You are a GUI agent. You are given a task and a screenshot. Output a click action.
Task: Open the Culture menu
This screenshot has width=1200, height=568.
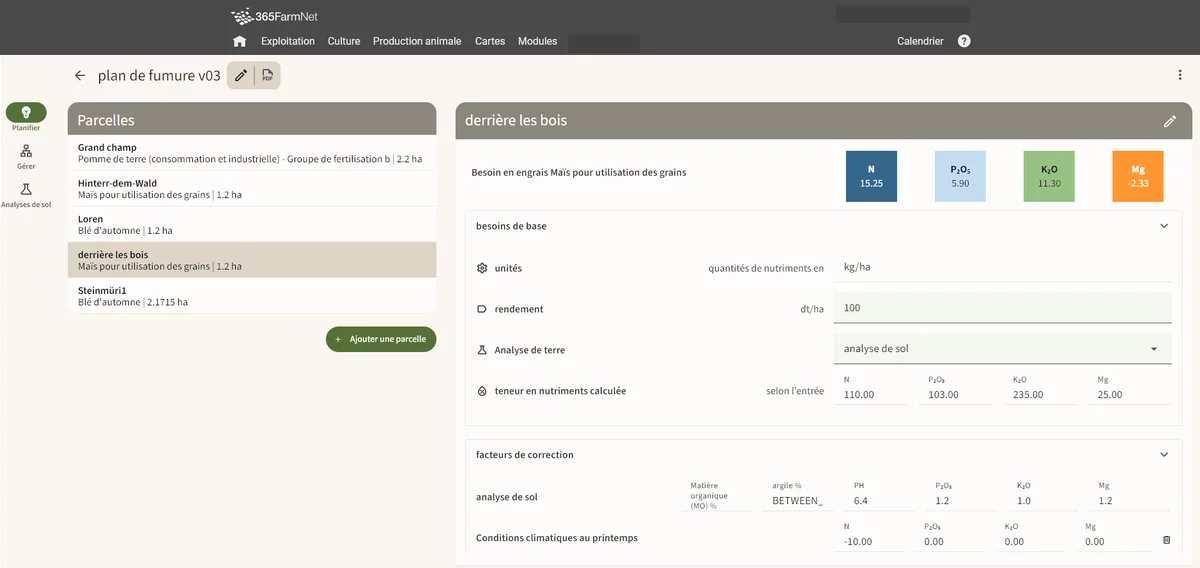[344, 42]
